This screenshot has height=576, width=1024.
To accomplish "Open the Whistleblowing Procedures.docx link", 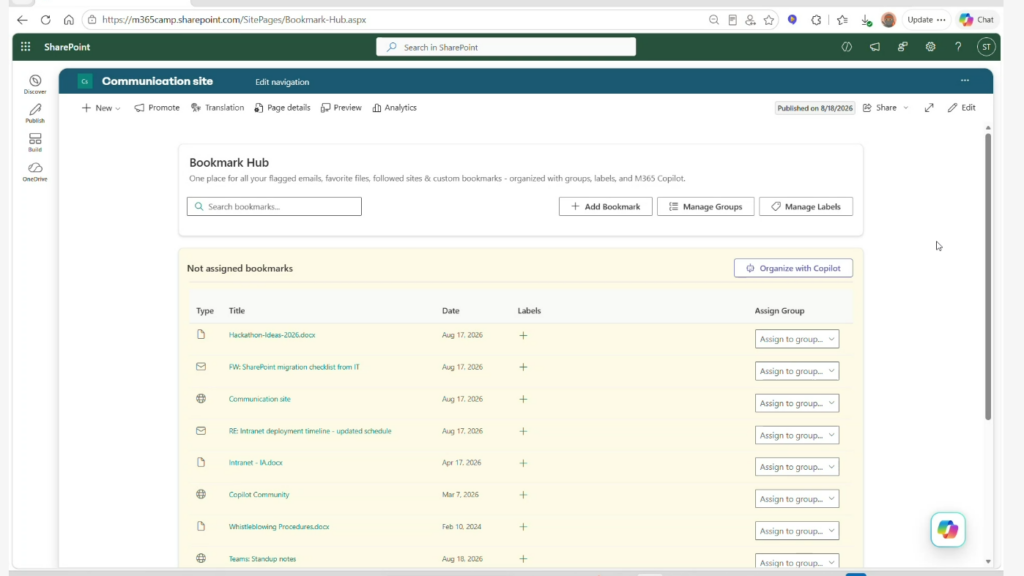I will [279, 527].
